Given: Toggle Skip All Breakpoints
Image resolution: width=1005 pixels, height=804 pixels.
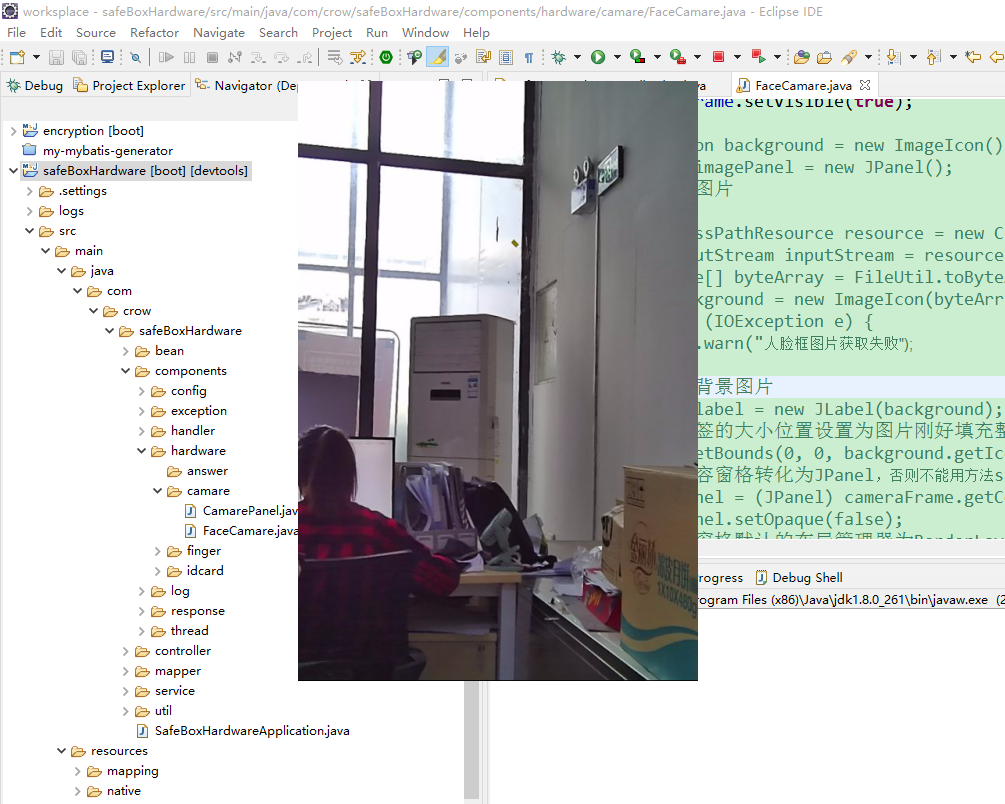Looking at the screenshot, I should pos(135,58).
